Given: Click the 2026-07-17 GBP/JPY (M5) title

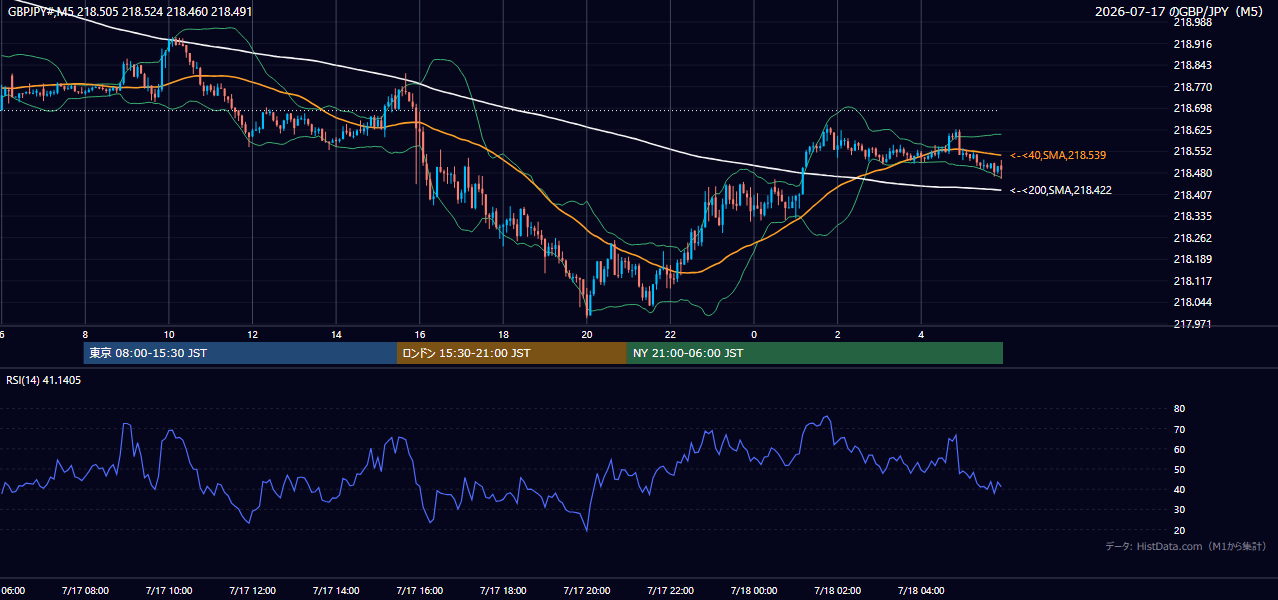Looking at the screenshot, I should 1181,12.
